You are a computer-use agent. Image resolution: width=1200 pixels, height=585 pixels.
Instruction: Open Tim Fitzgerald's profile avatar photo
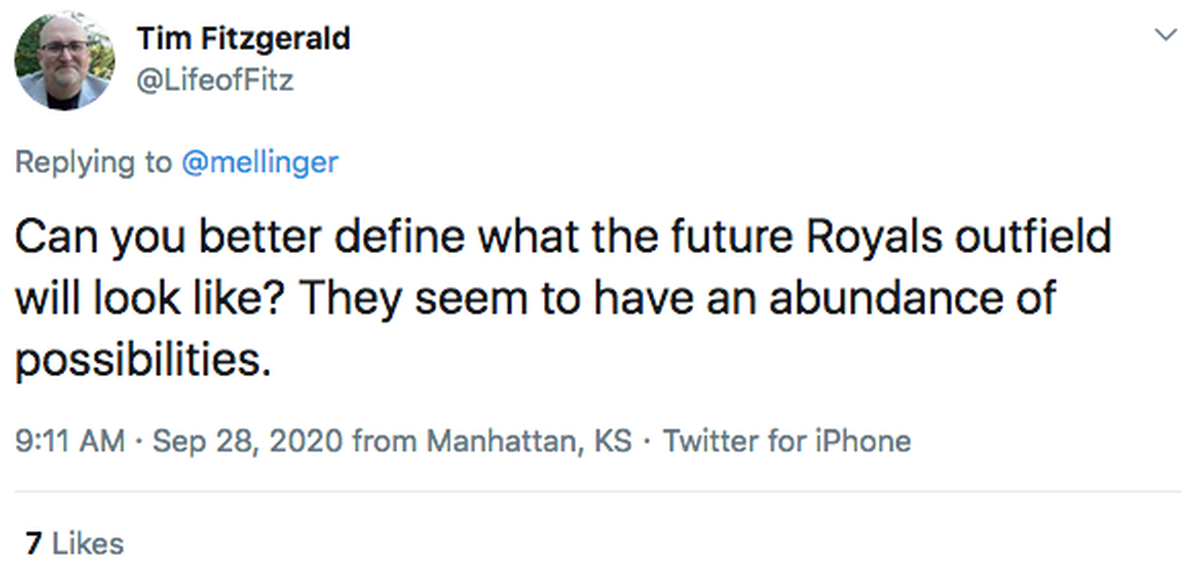tap(64, 62)
